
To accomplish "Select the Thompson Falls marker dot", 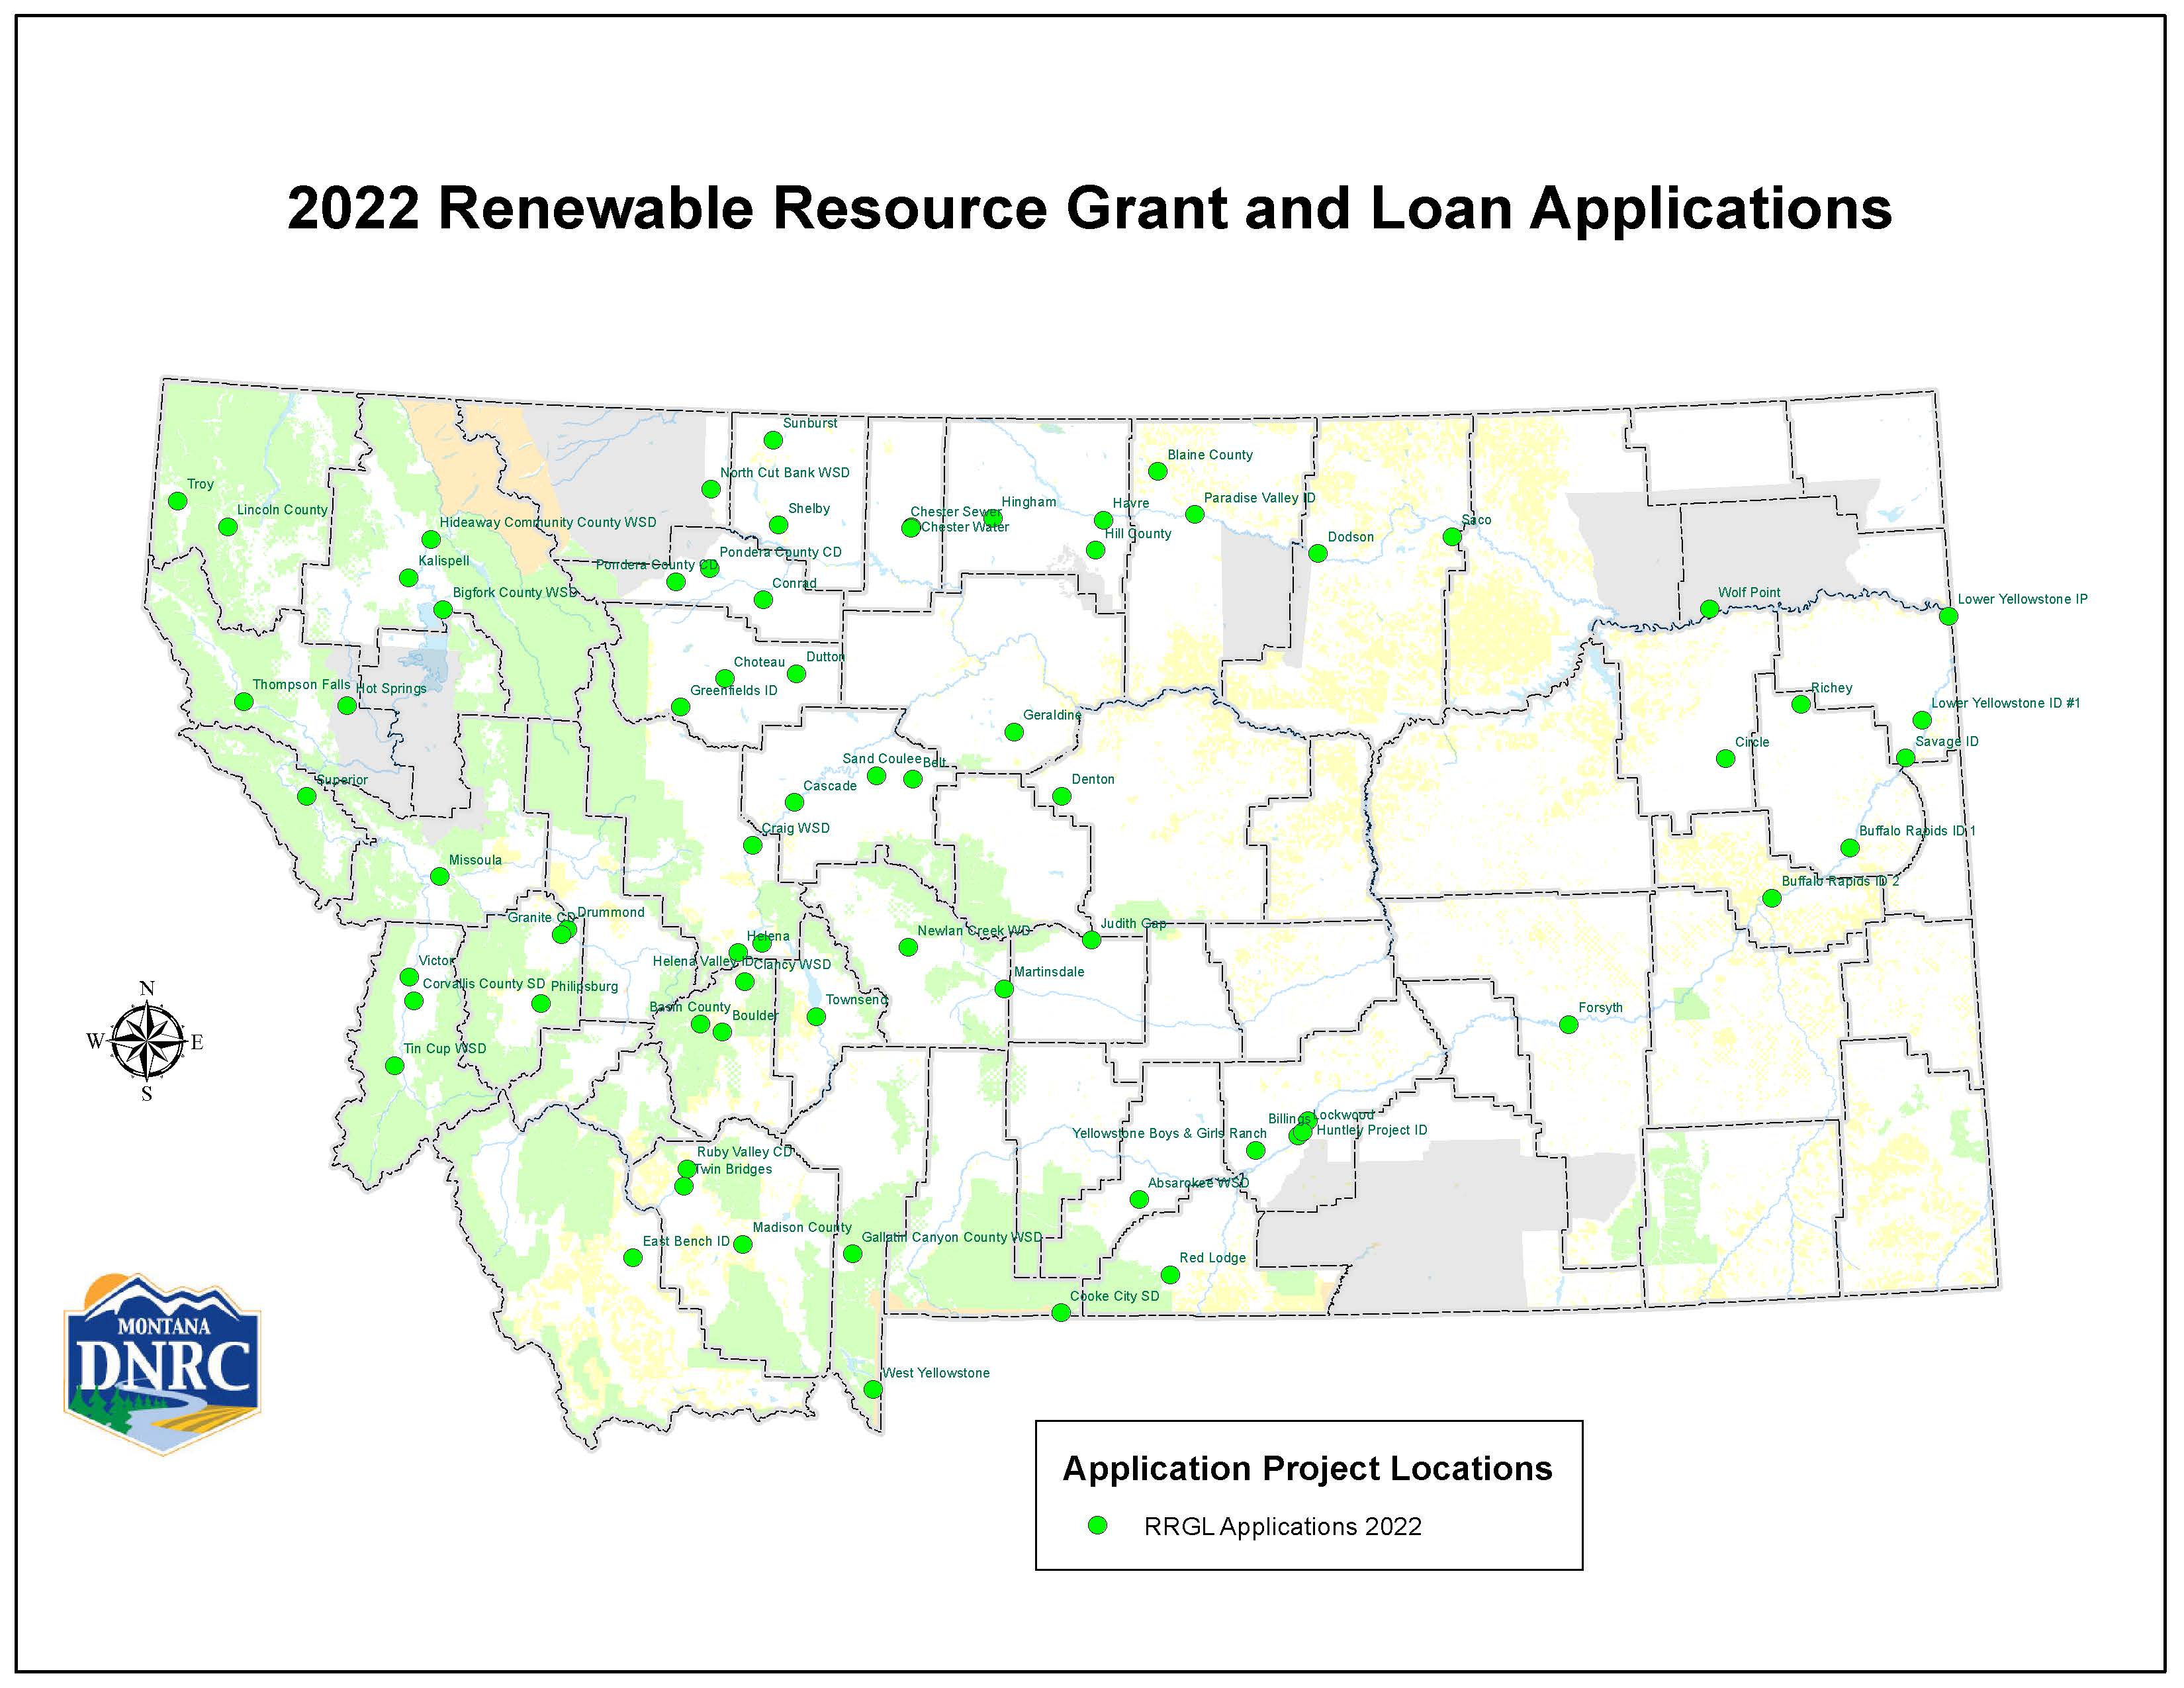I will [243, 701].
